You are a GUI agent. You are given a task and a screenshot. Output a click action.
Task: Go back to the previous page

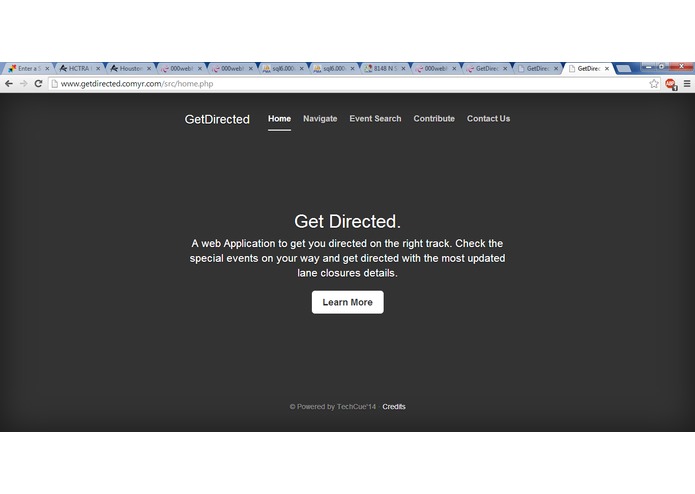click(8, 84)
